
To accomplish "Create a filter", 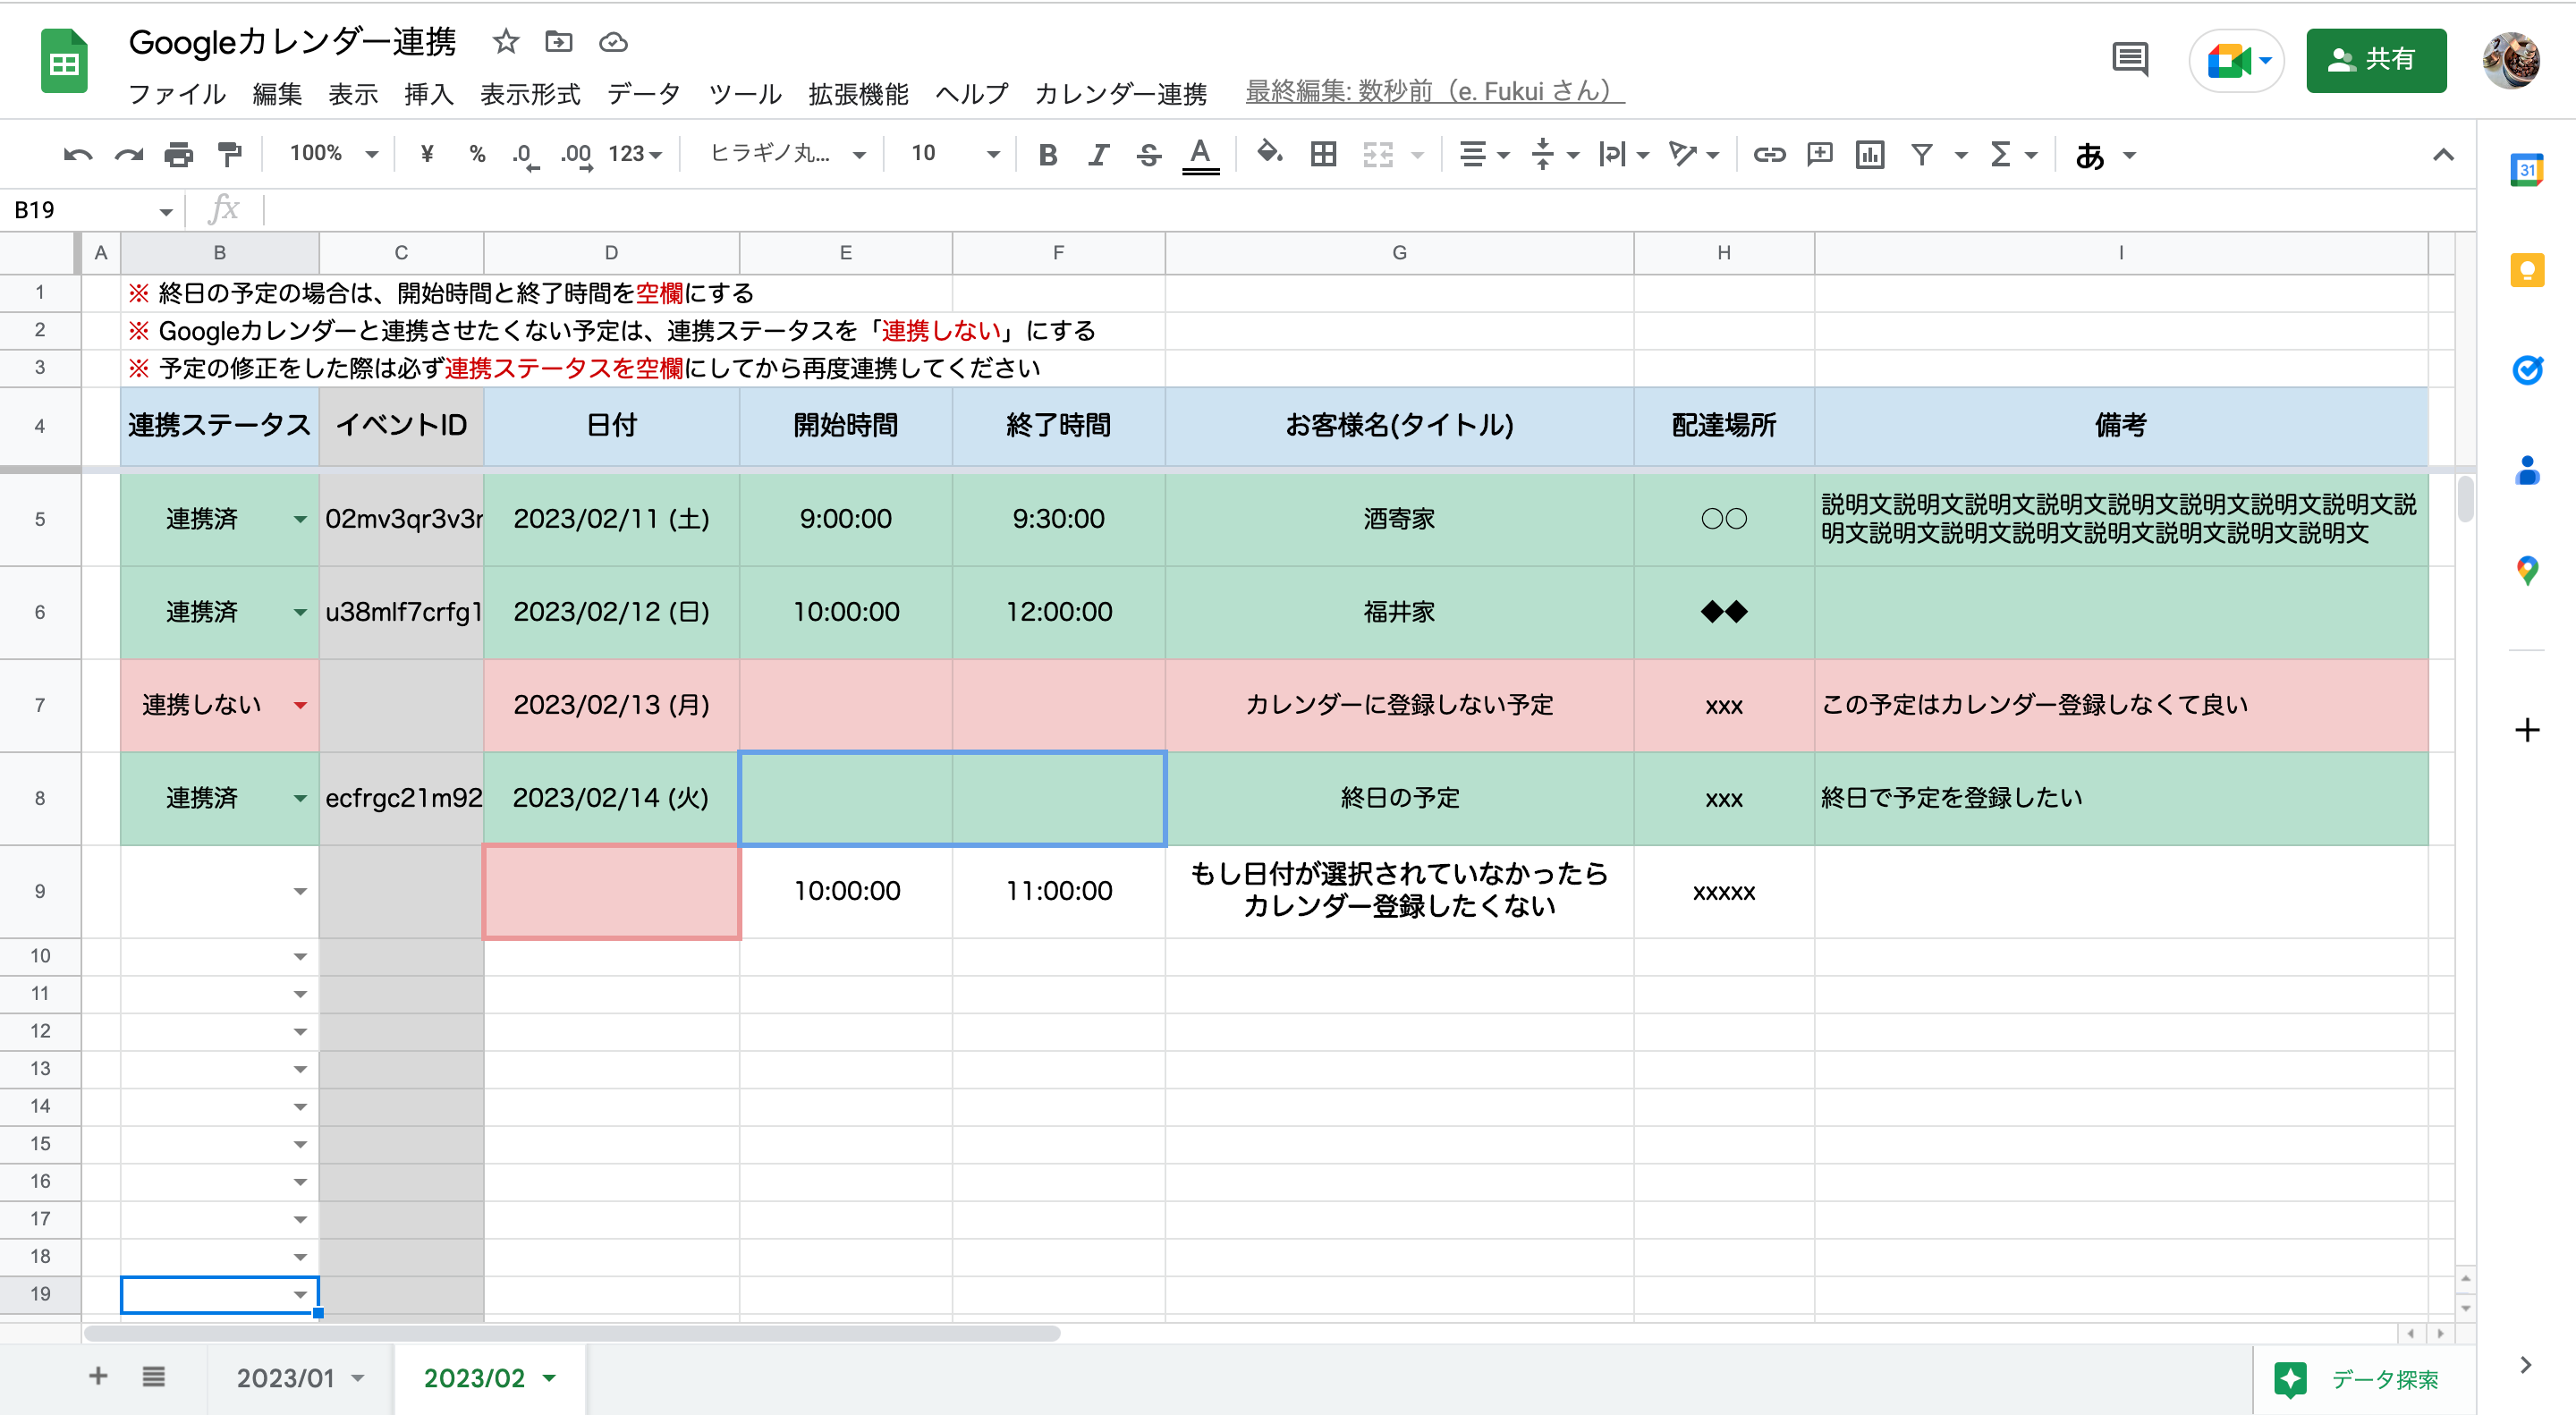I will pos(1922,154).
